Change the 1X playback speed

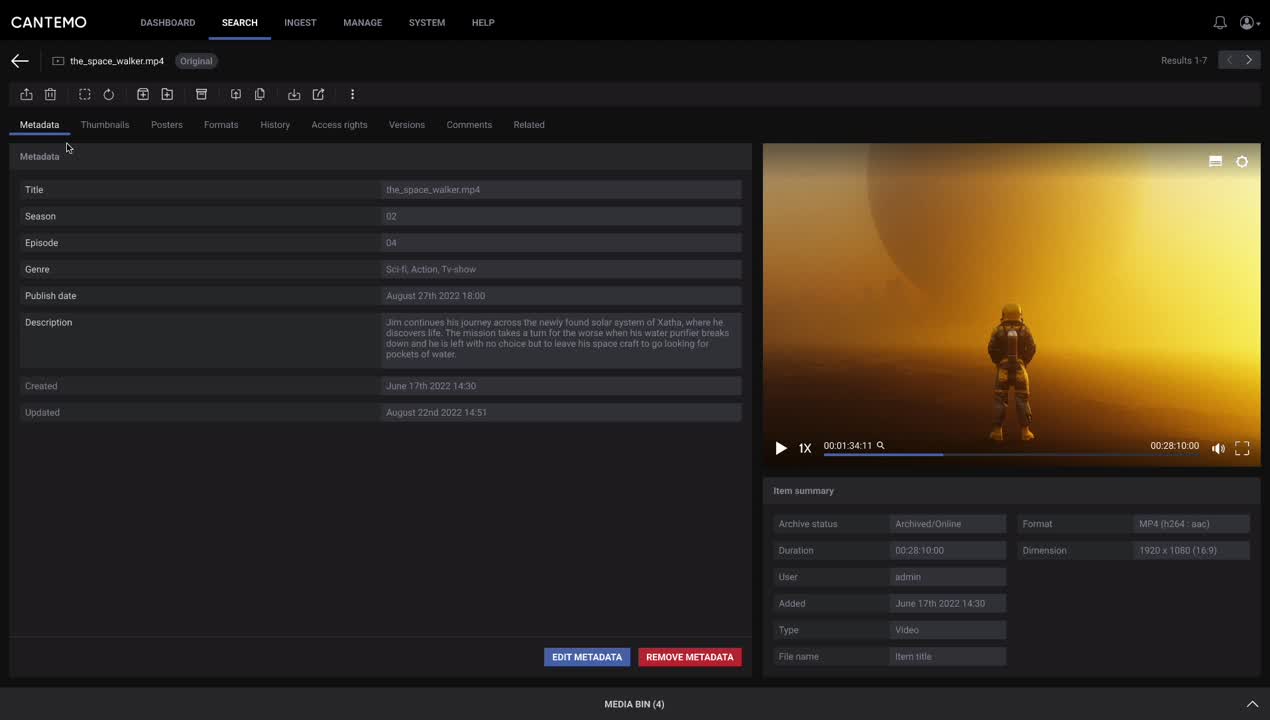coord(805,448)
